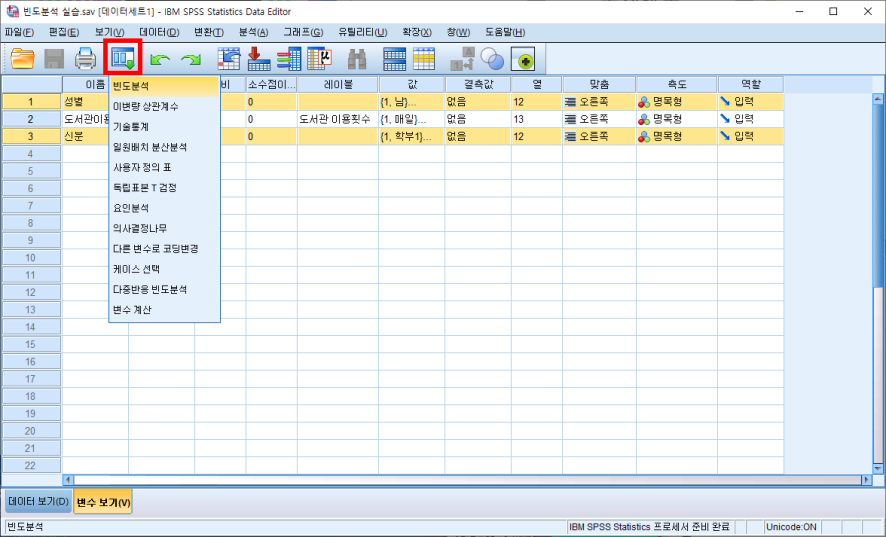Image resolution: width=886 pixels, height=537 pixels.
Task: Select 독립표본 T 검정 from the list
Action: point(164,188)
